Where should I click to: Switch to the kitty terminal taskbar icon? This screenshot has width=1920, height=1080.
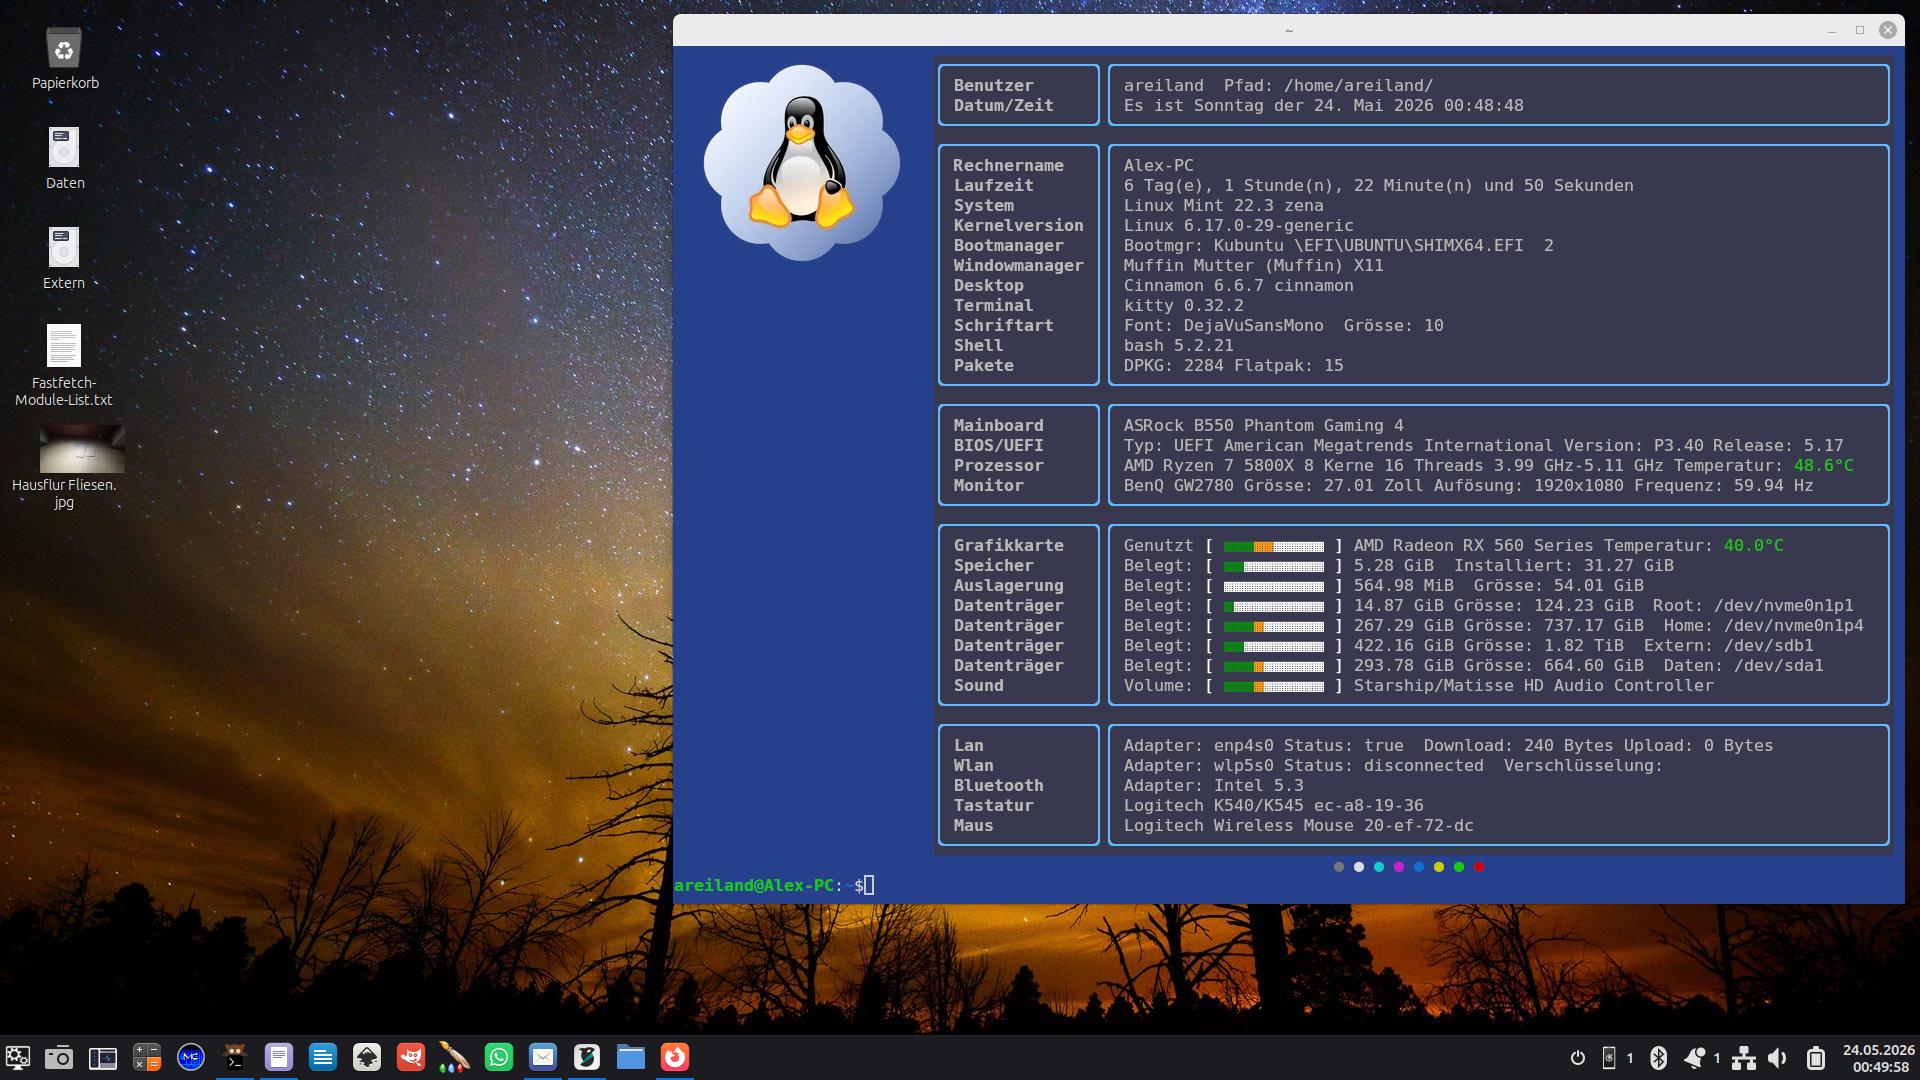pos(235,1057)
